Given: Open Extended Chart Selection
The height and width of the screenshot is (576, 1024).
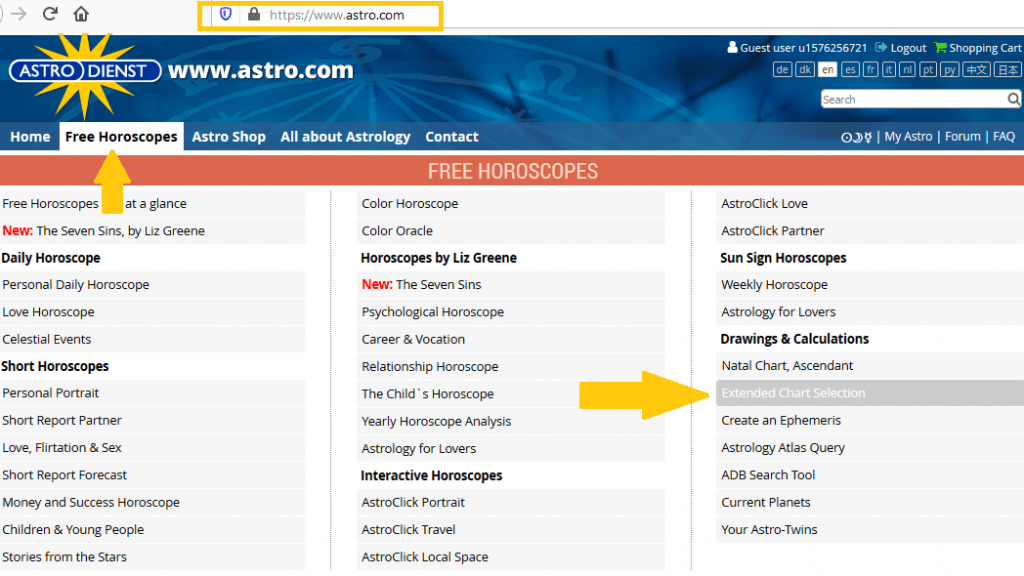Looking at the screenshot, I should (870, 393).
